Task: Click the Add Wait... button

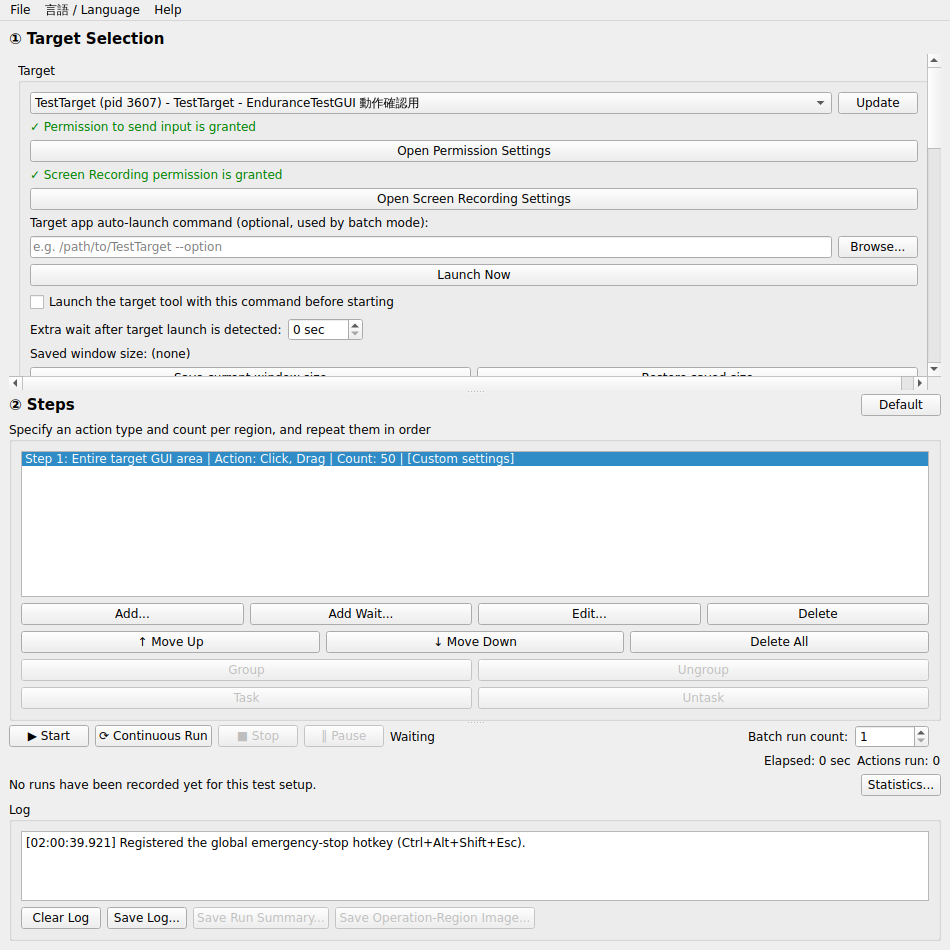Action: (x=360, y=614)
